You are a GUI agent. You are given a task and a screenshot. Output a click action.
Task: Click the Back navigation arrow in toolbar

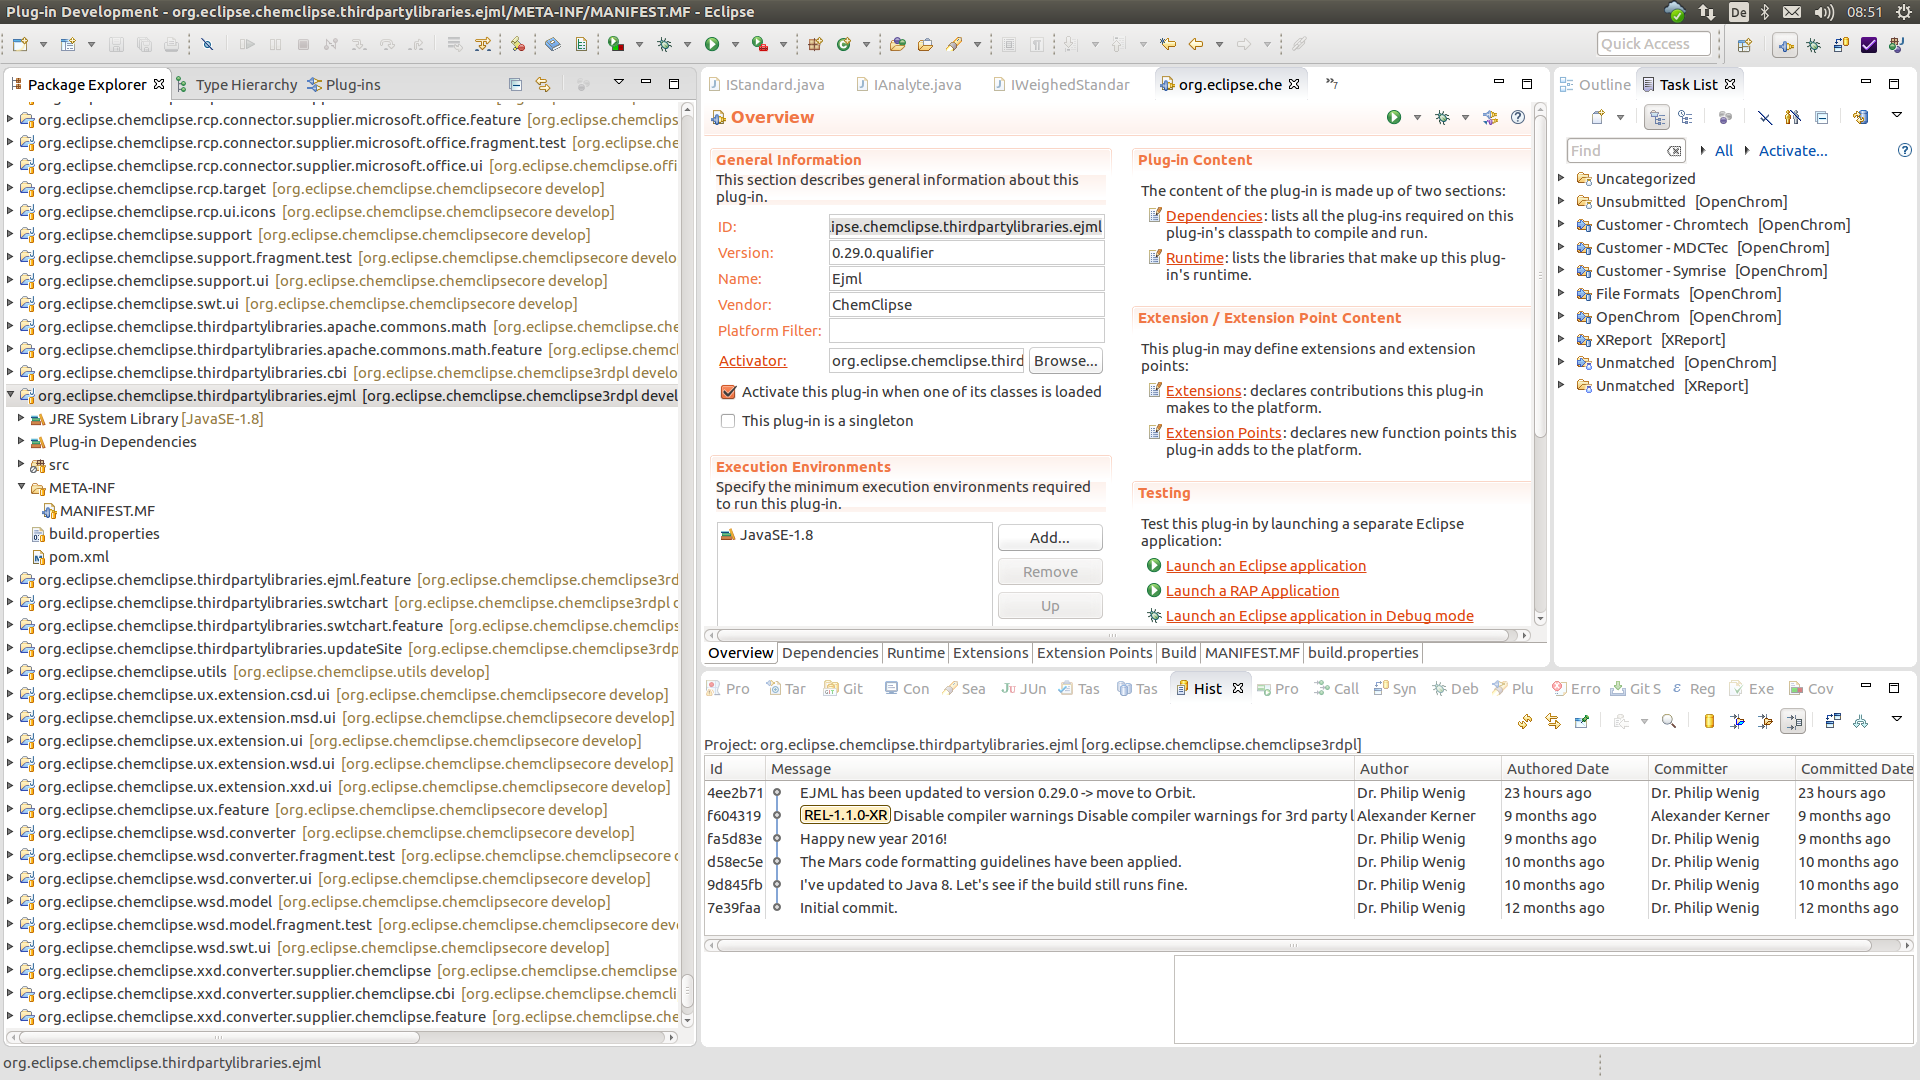pyautogui.click(x=1196, y=44)
